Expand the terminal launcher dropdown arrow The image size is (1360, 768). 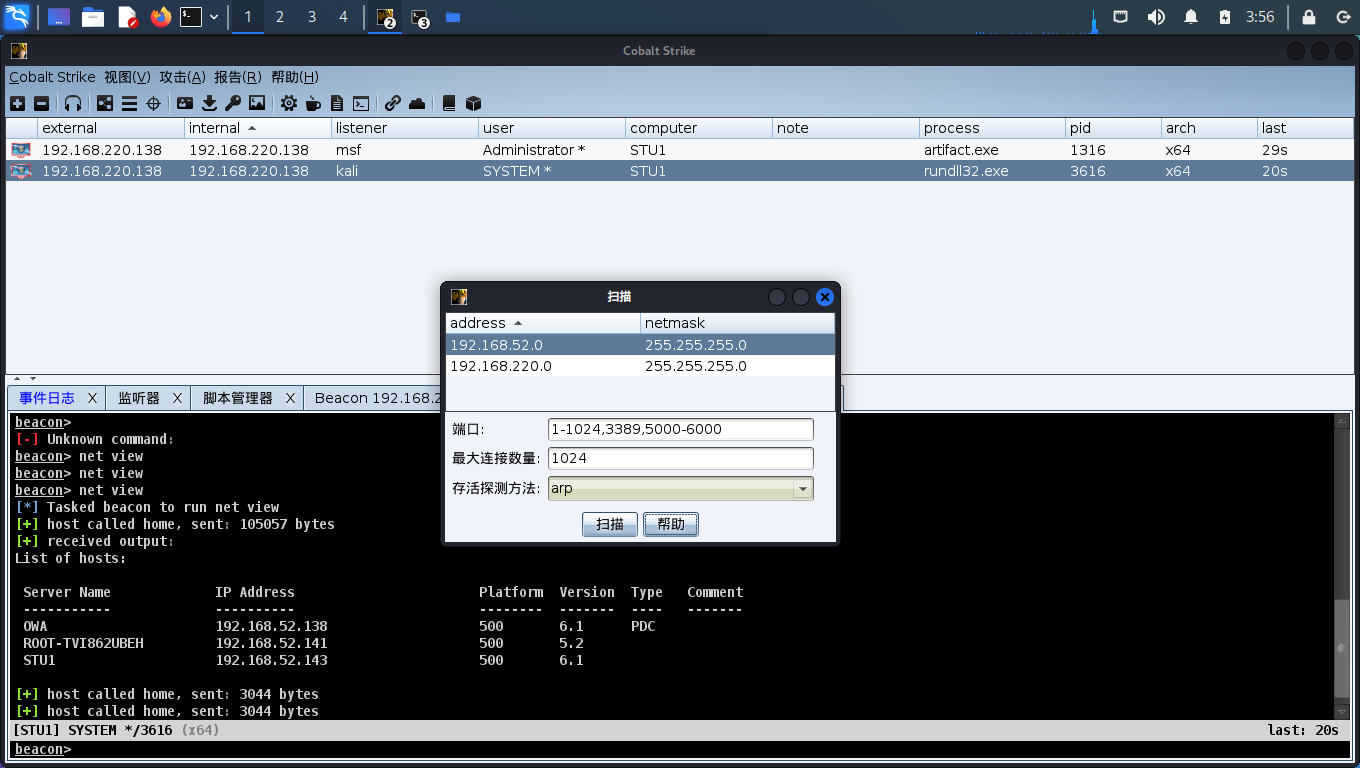coord(214,17)
